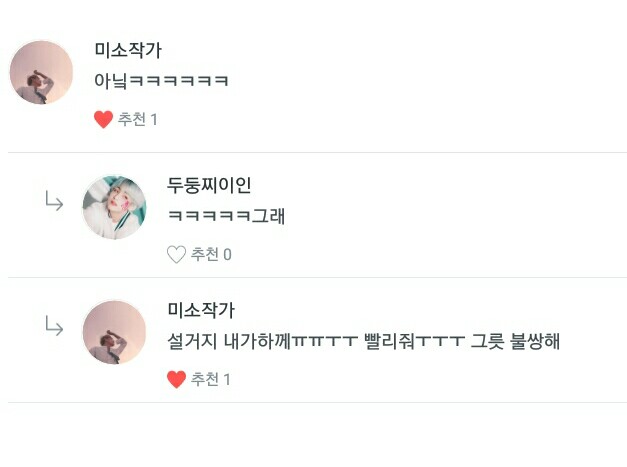Open 두둥찌이인's profile picture
The width and height of the screenshot is (627, 467).
[x=114, y=208]
